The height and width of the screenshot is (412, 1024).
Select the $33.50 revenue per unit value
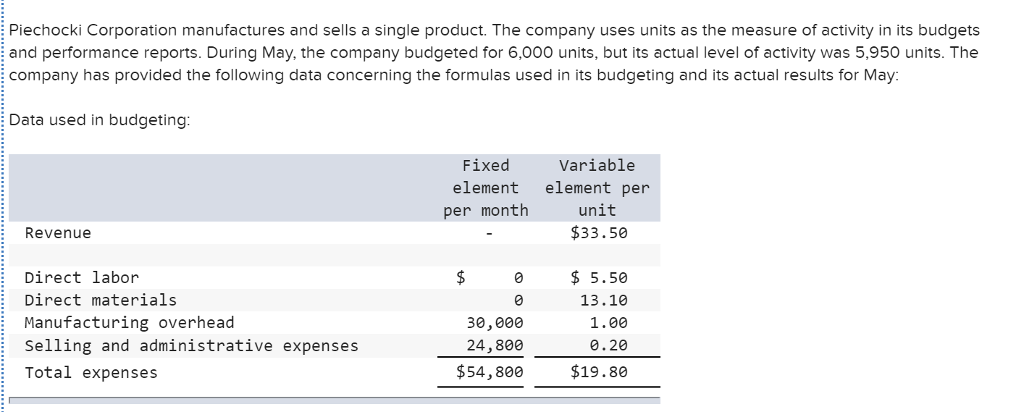pyautogui.click(x=598, y=233)
